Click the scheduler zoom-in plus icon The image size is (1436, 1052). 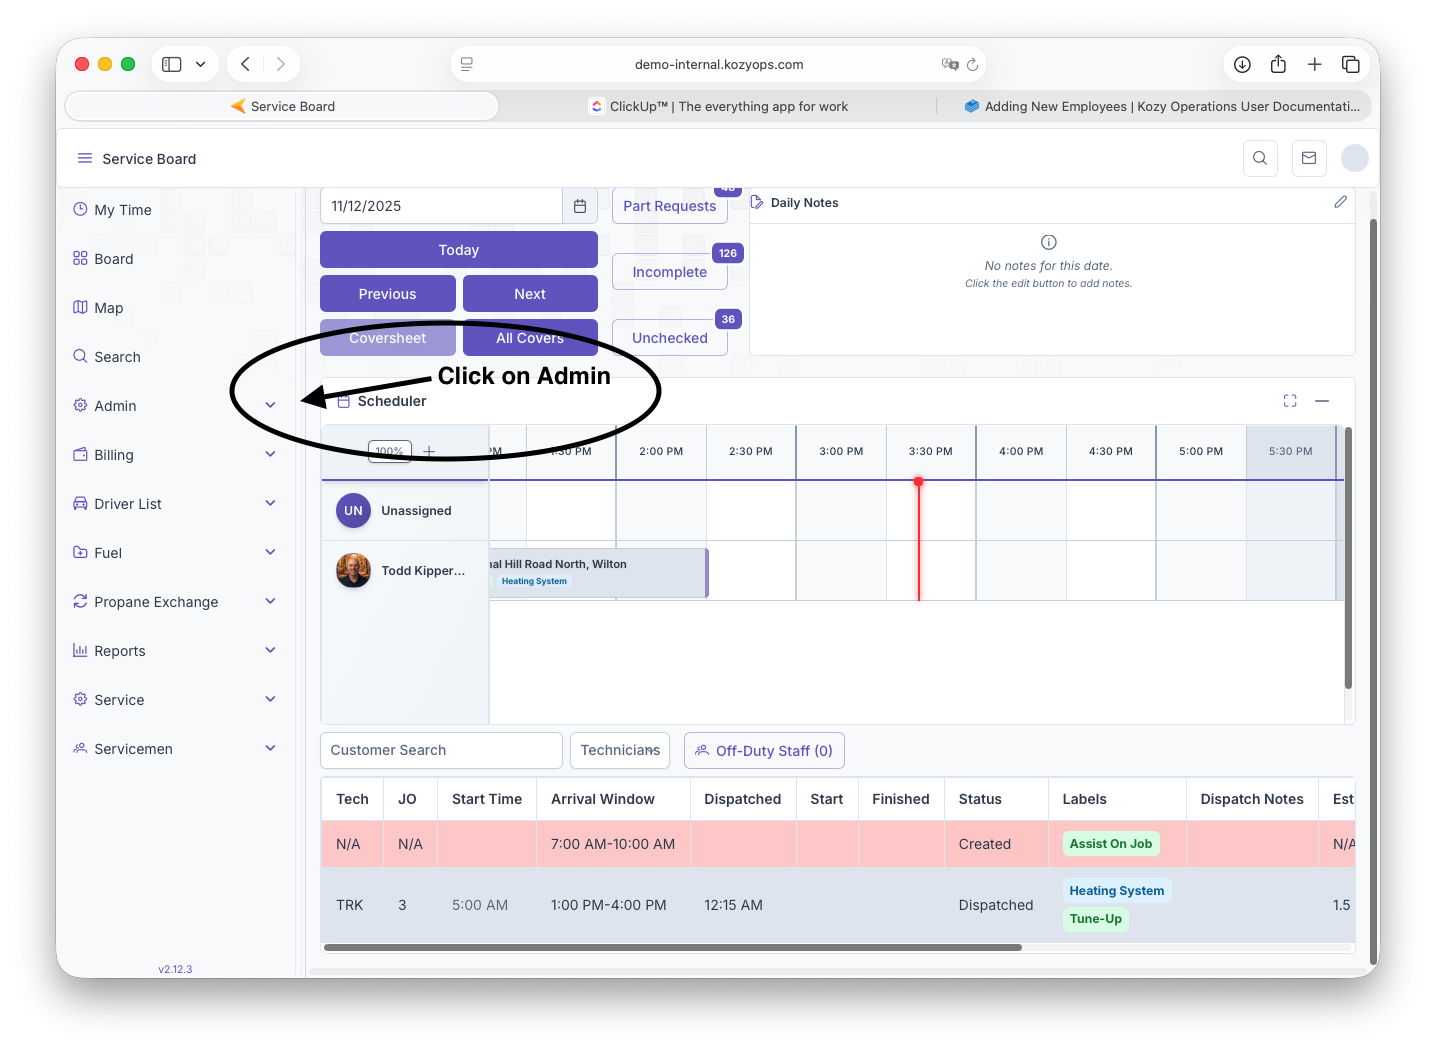[x=429, y=451]
